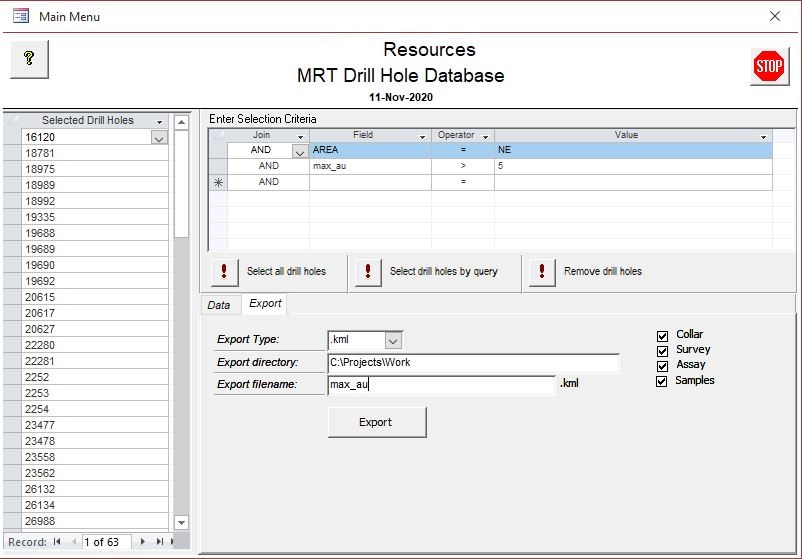Go to next record in navigator

(143, 542)
